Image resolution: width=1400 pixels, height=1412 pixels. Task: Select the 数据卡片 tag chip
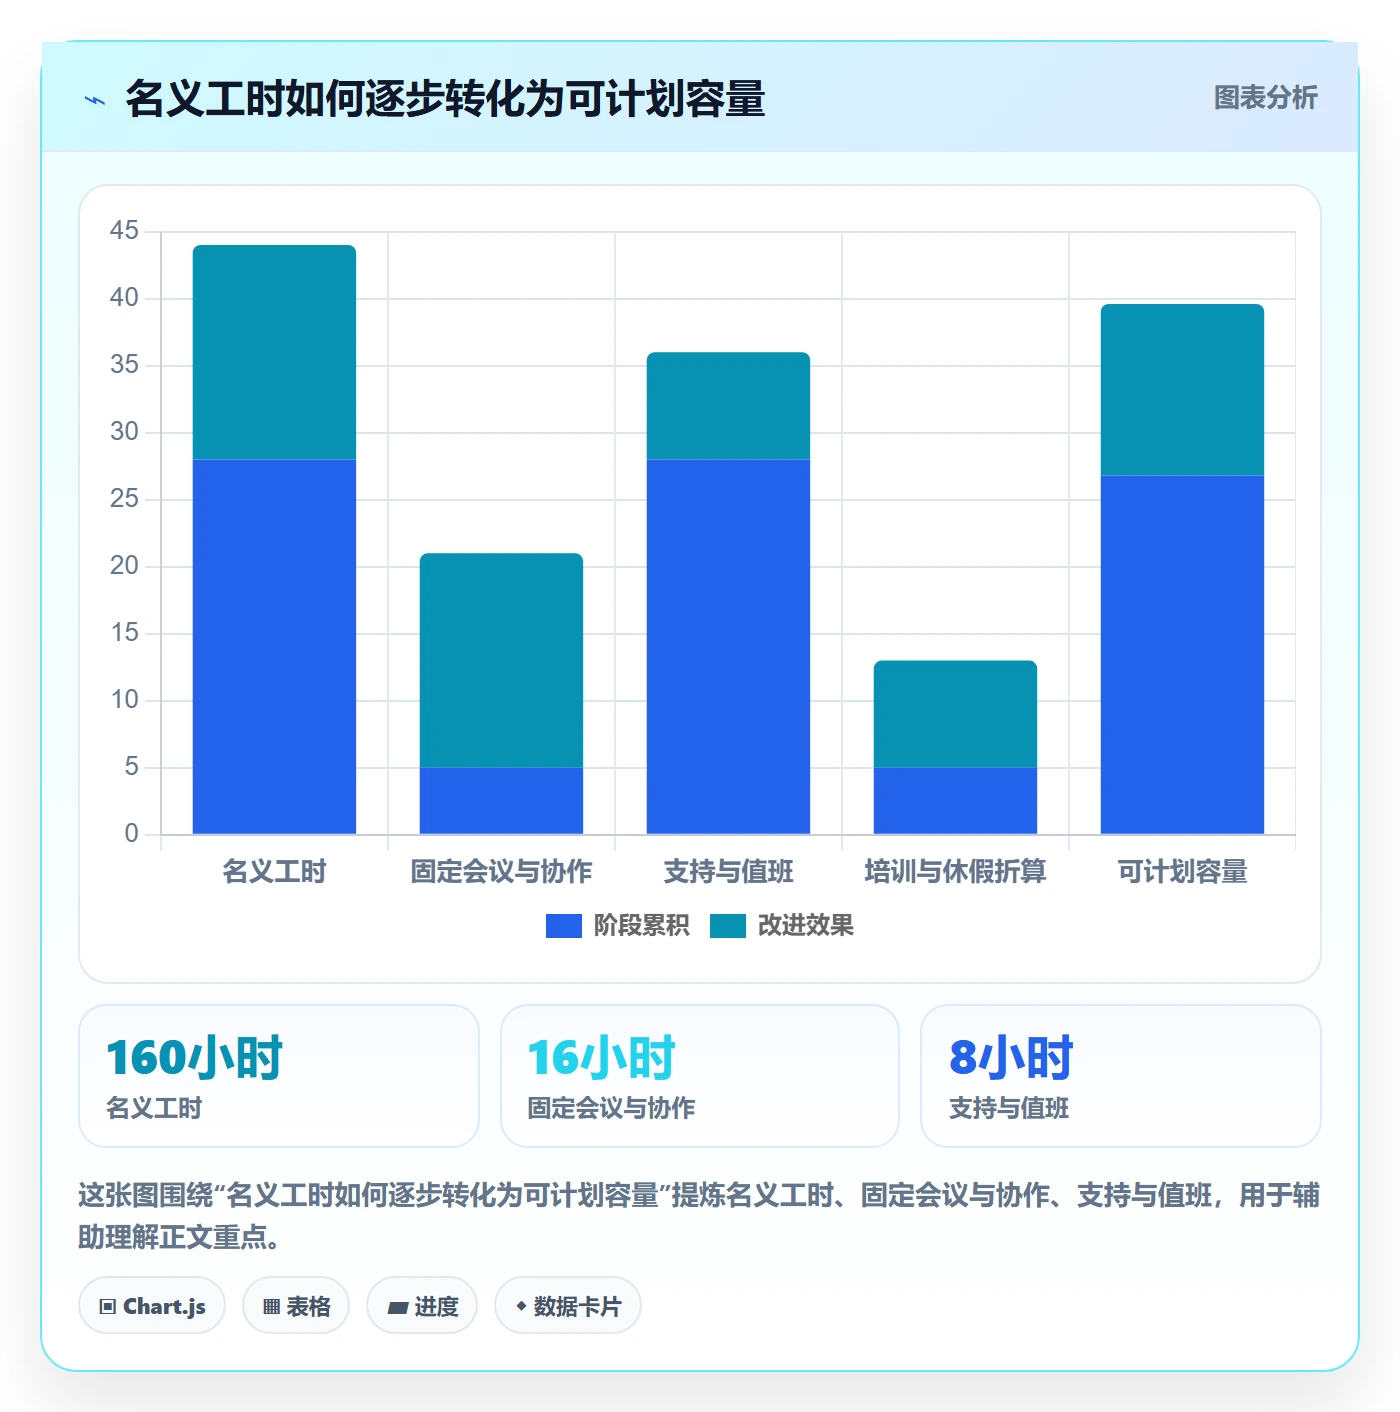[x=568, y=1306]
